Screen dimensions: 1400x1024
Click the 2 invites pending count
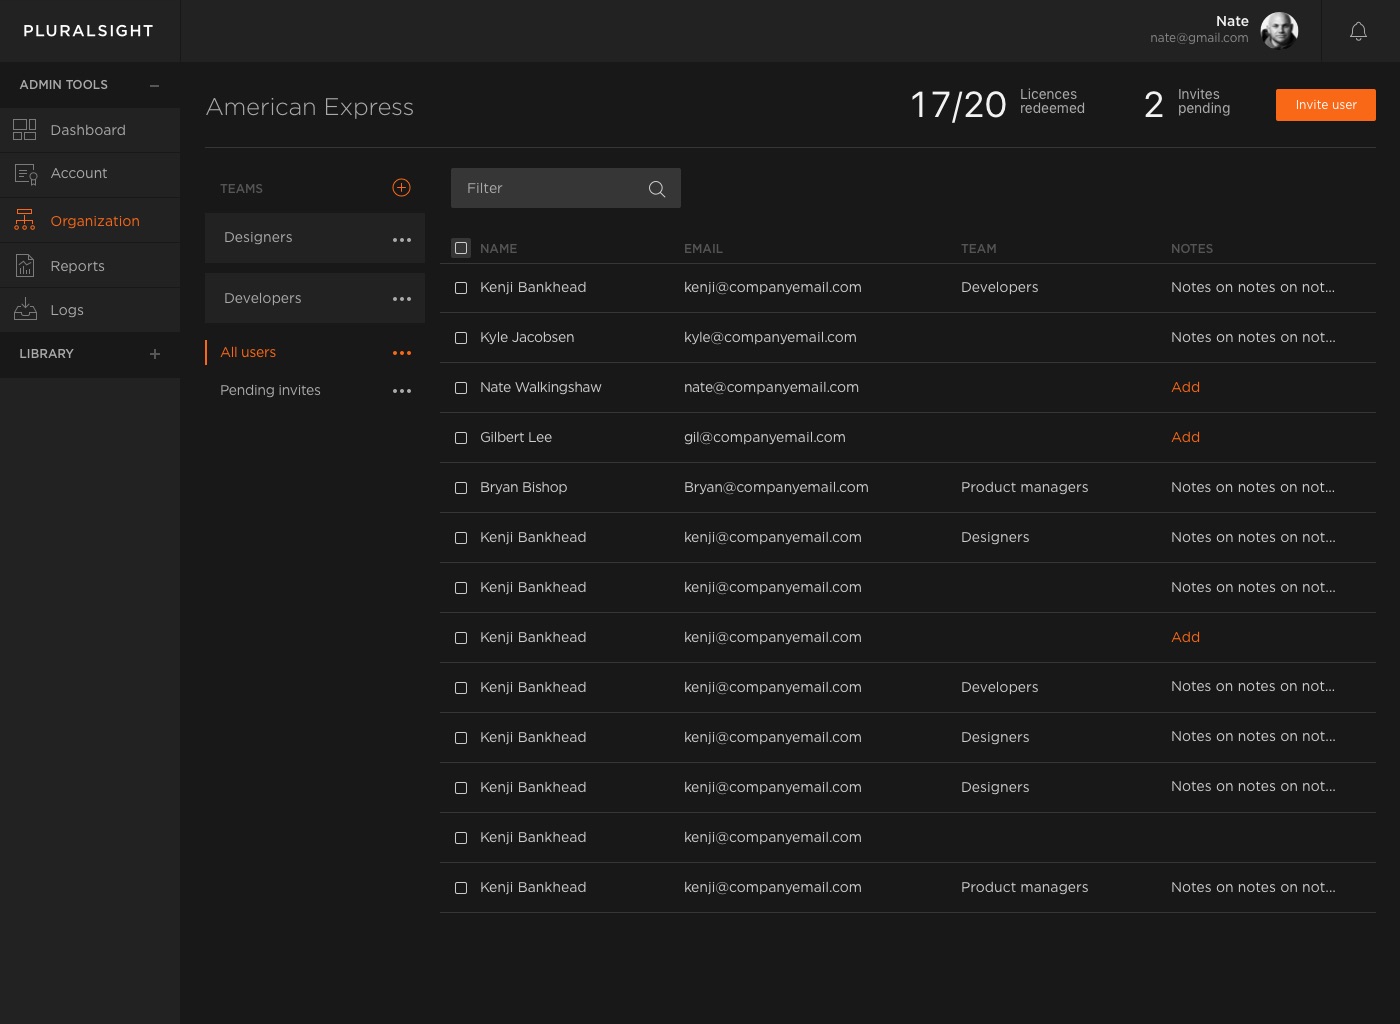[x=1154, y=105]
